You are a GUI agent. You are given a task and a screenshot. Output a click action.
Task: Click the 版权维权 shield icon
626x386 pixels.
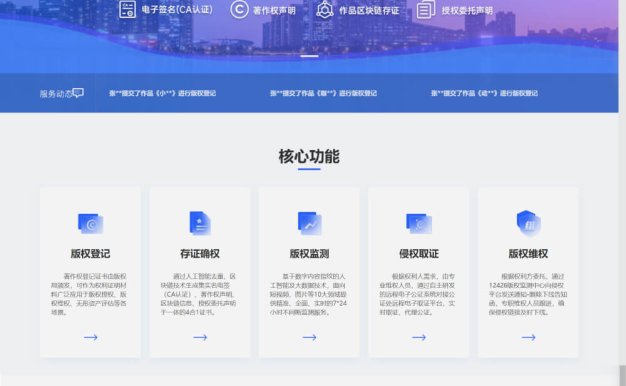528,223
